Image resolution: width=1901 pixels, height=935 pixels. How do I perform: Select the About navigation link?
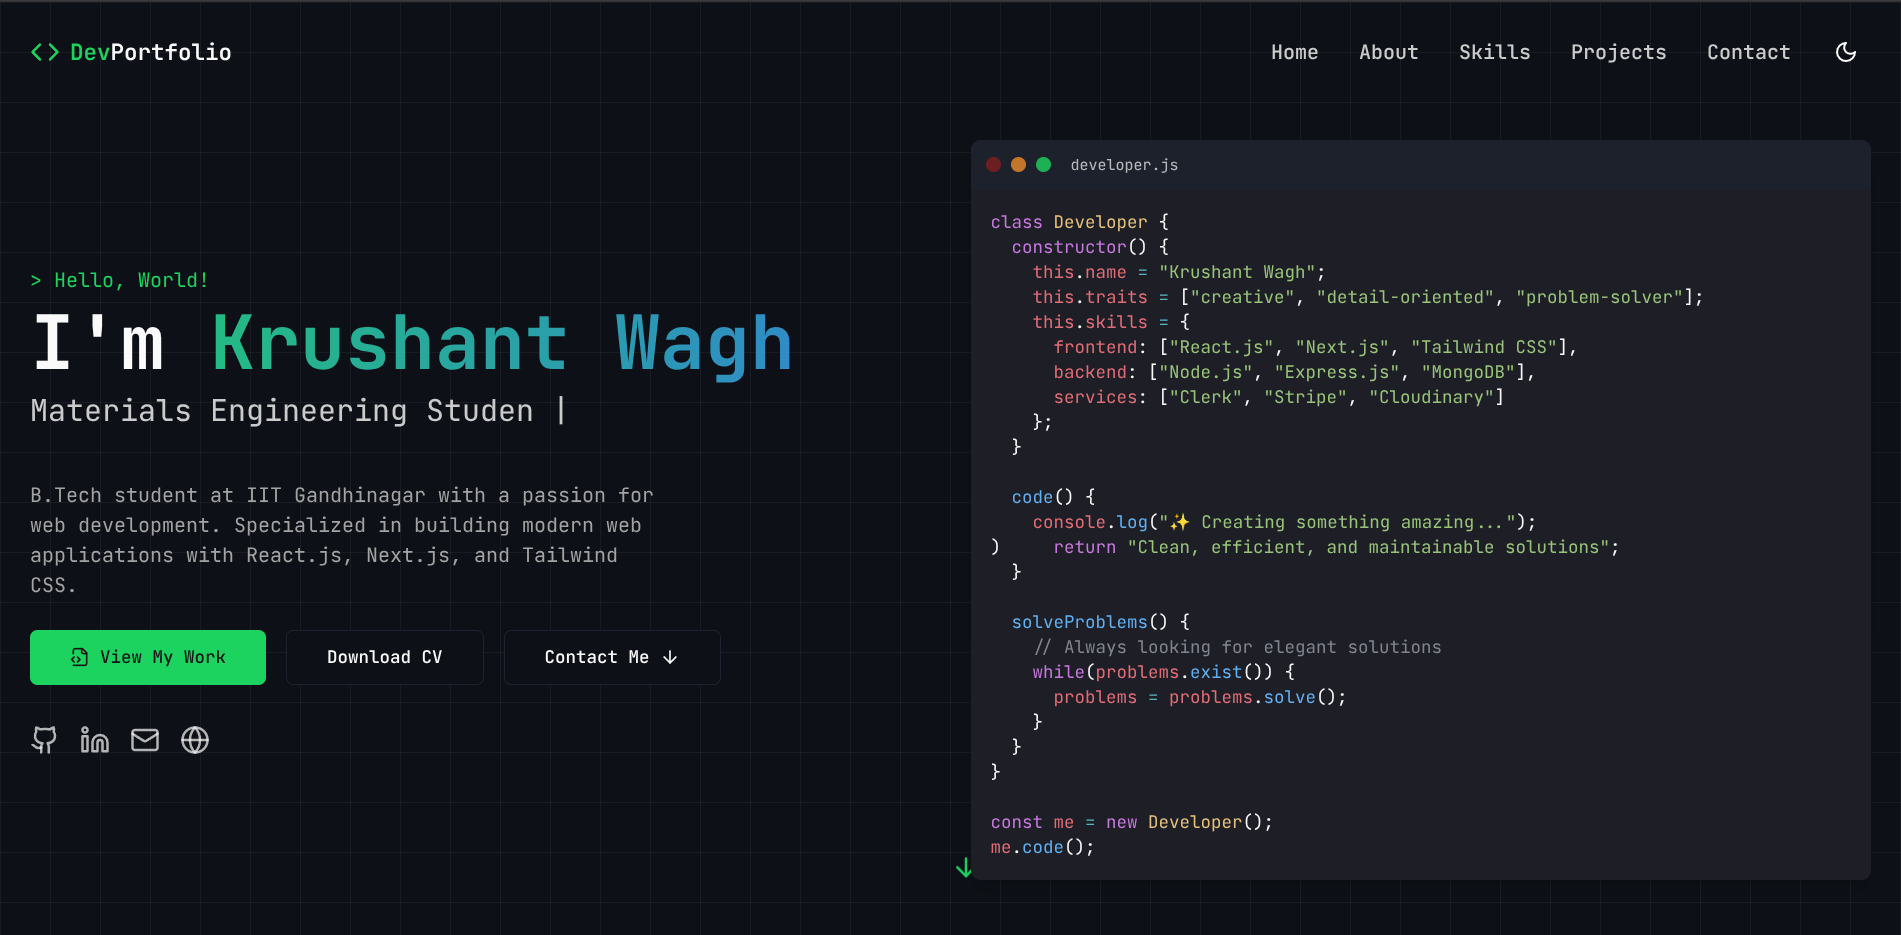pos(1388,52)
